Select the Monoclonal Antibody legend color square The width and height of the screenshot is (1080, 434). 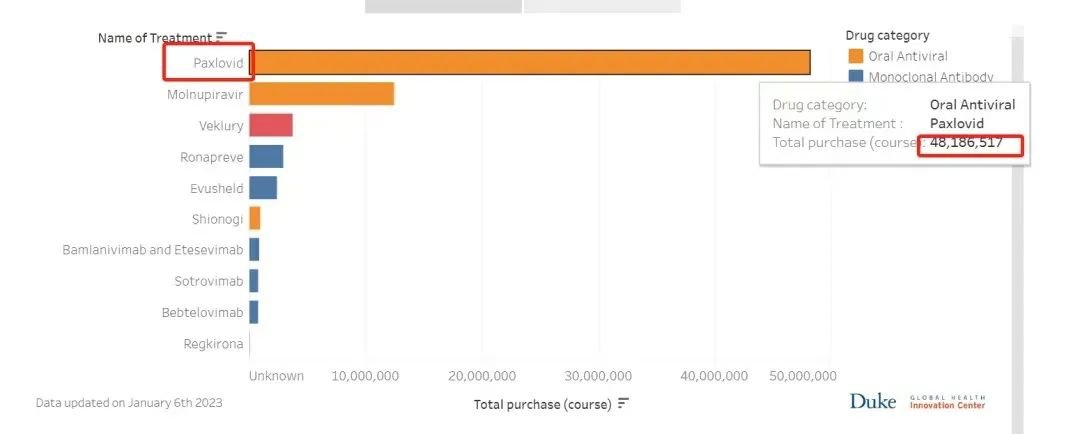click(x=855, y=76)
